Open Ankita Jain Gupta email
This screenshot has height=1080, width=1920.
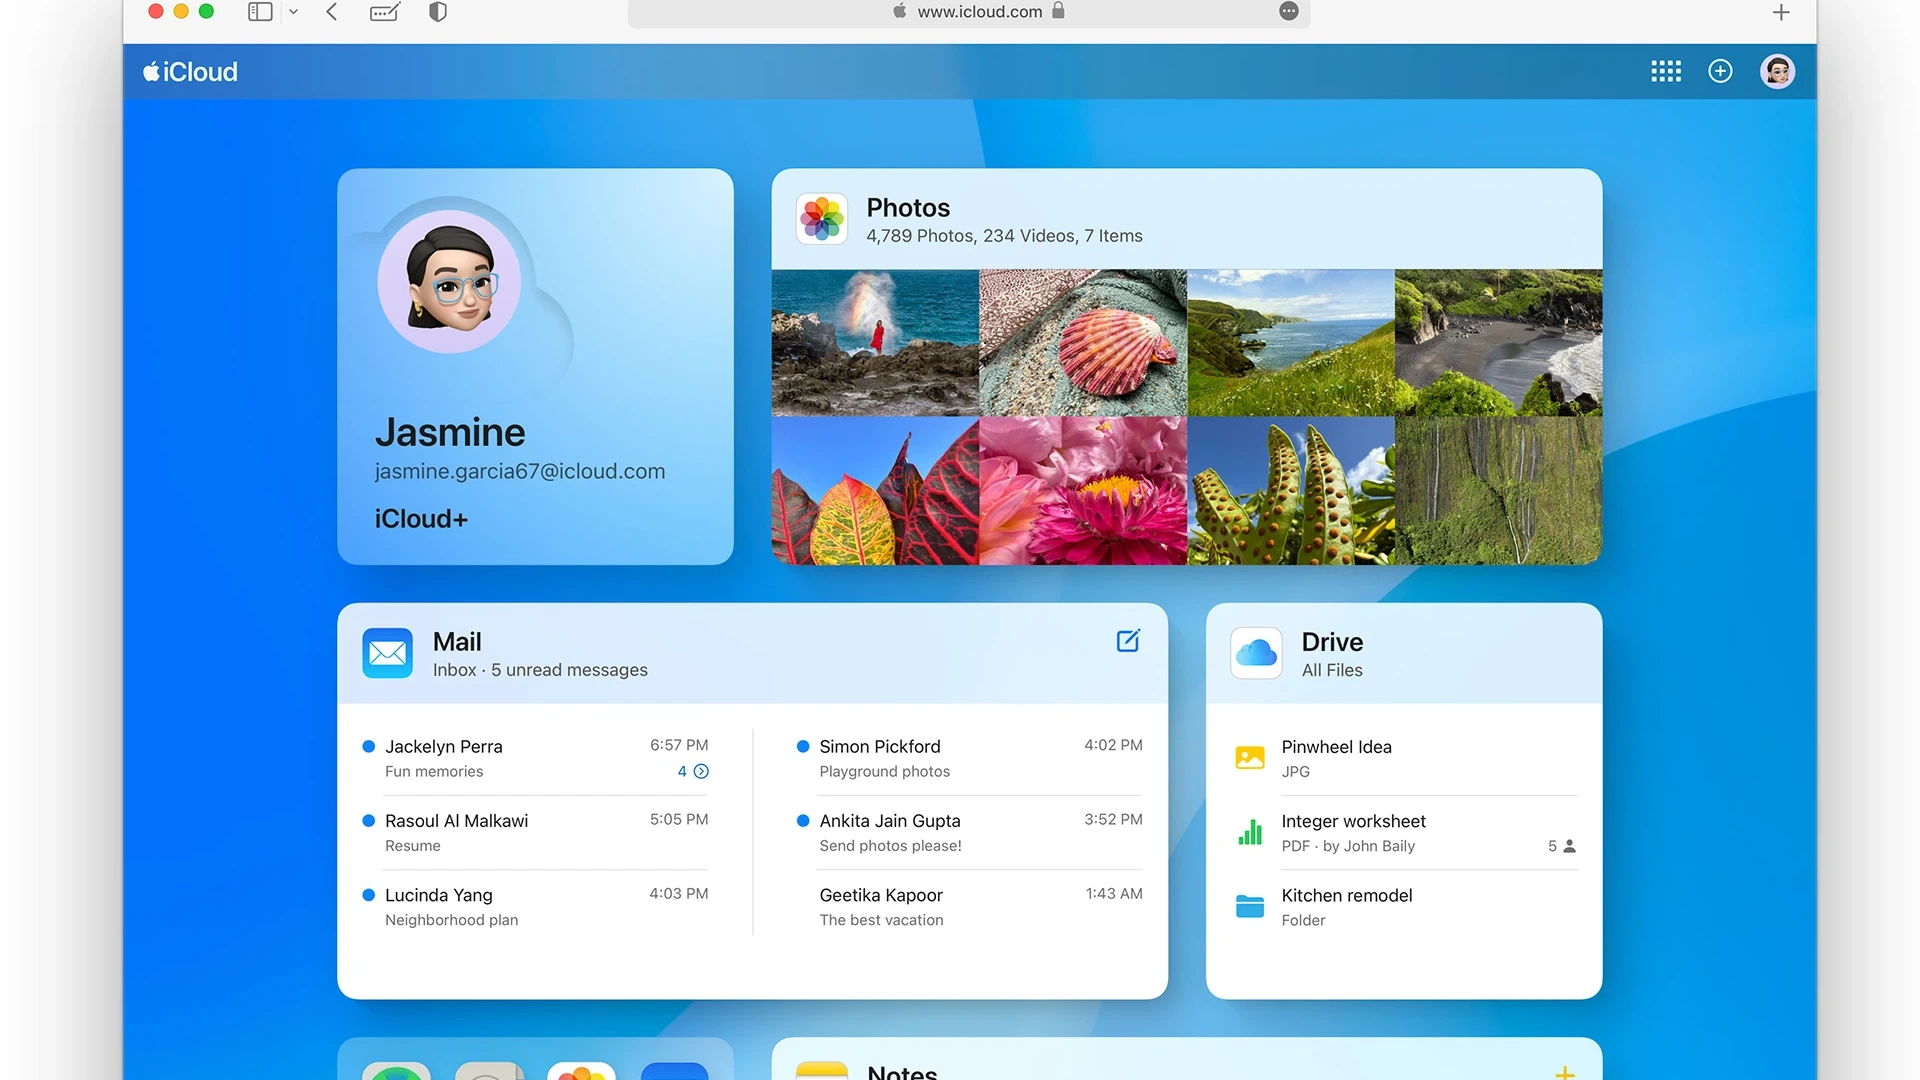coord(969,833)
